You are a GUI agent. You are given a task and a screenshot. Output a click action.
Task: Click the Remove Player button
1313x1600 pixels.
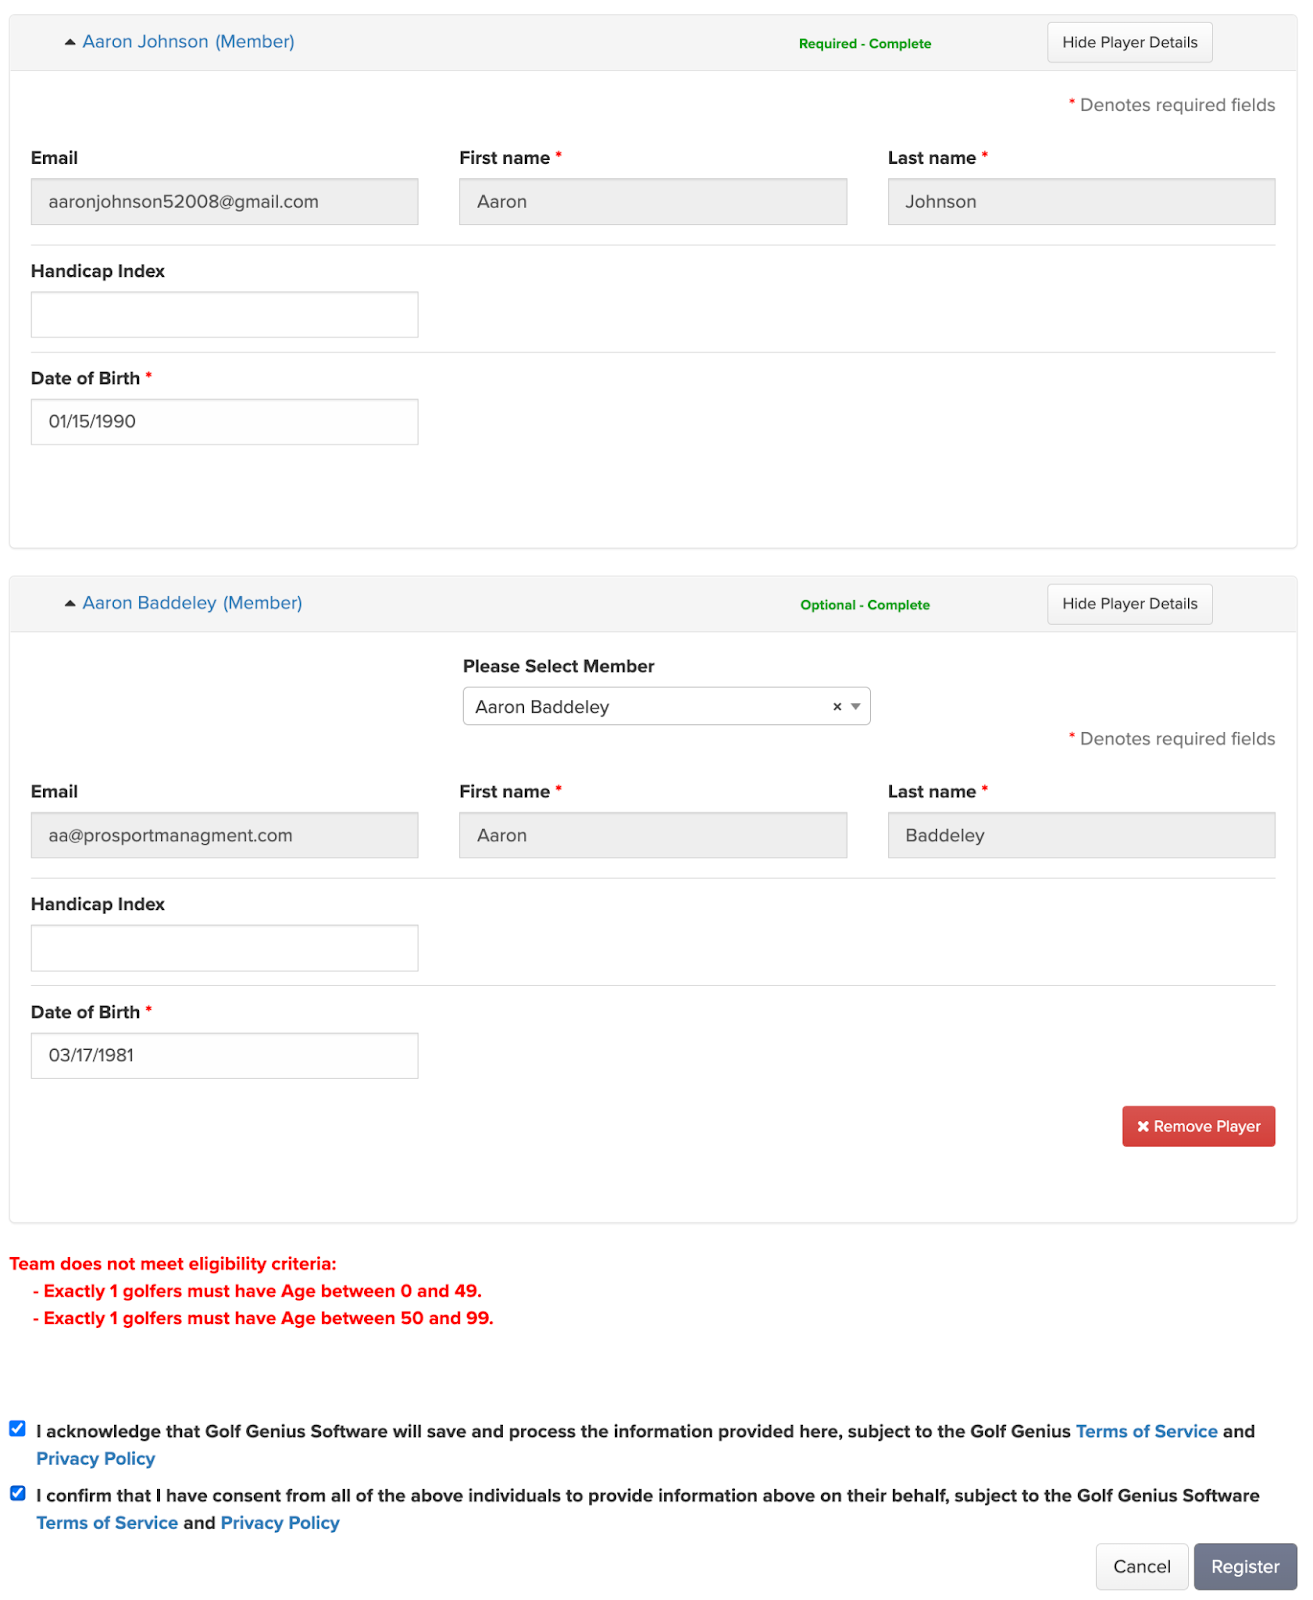tap(1198, 1126)
